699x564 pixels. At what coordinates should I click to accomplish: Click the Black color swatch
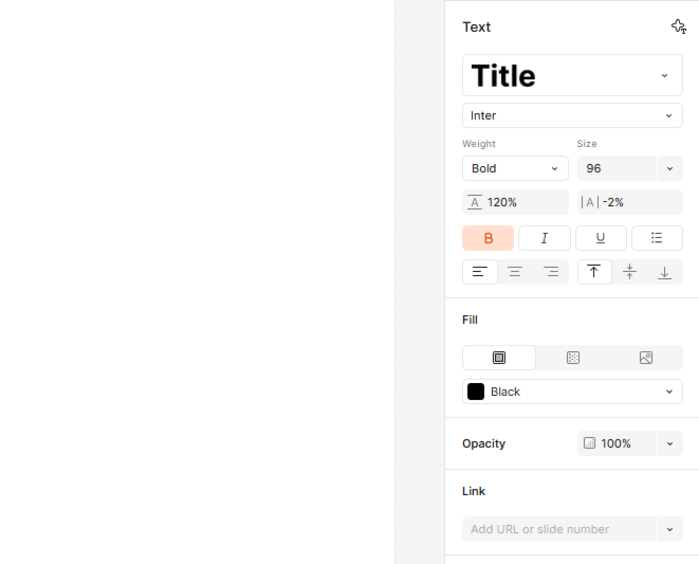[476, 391]
